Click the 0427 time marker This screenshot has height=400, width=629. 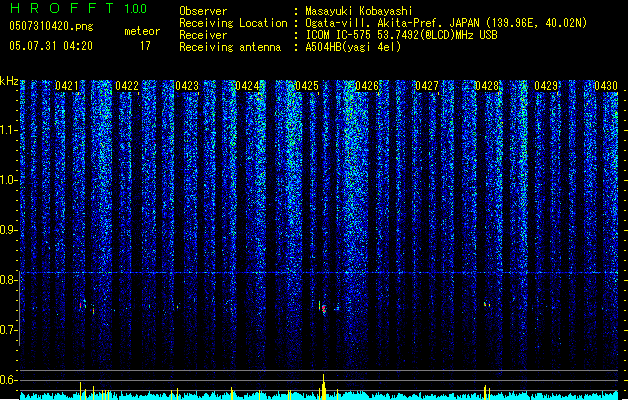[426, 86]
